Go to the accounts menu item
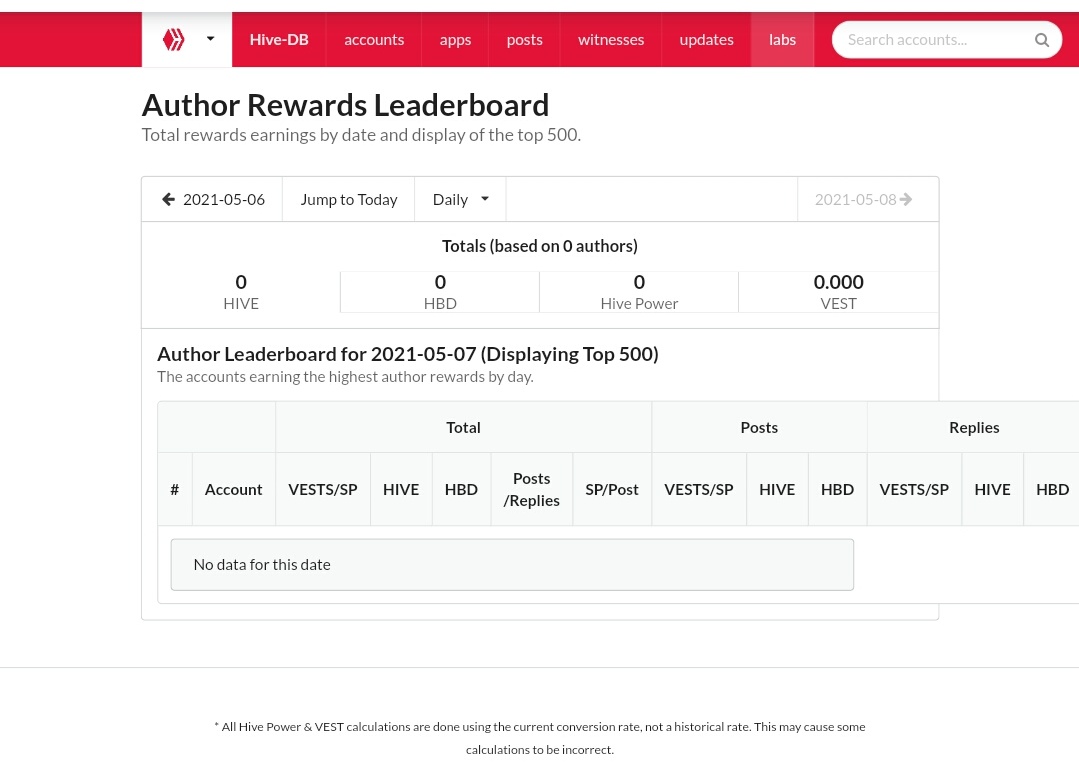The image size is (1079, 774). point(374,39)
